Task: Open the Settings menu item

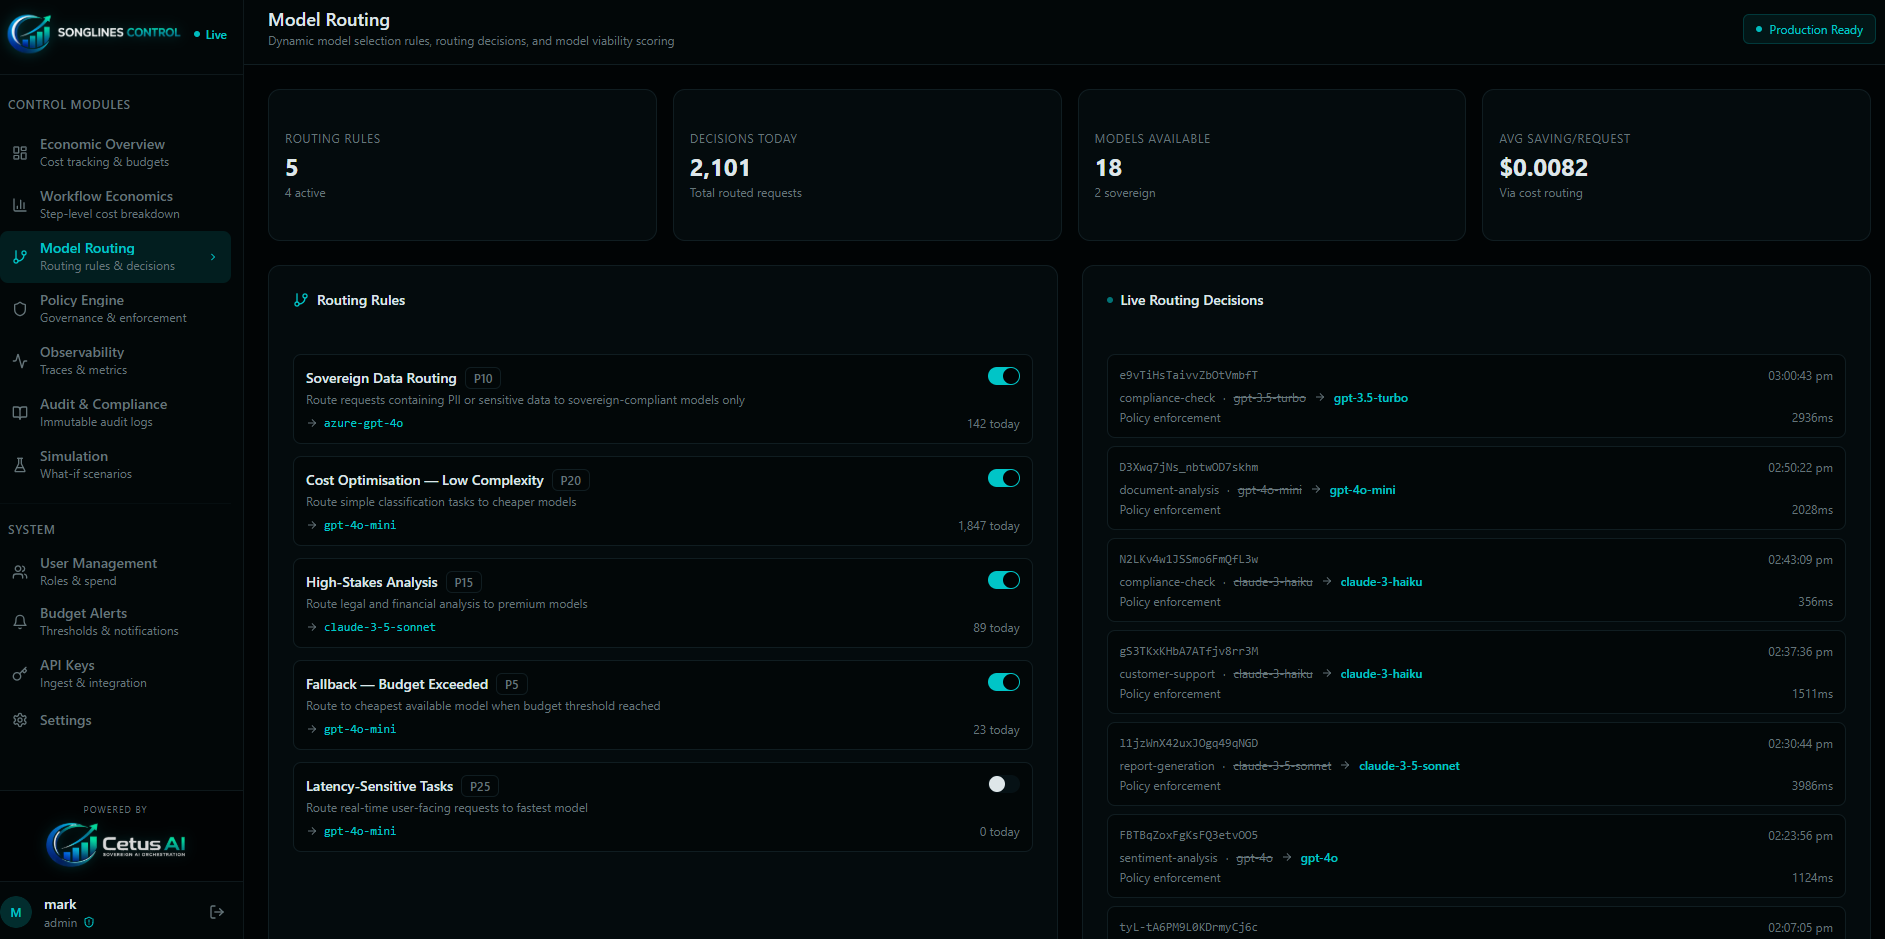Action: [x=65, y=720]
